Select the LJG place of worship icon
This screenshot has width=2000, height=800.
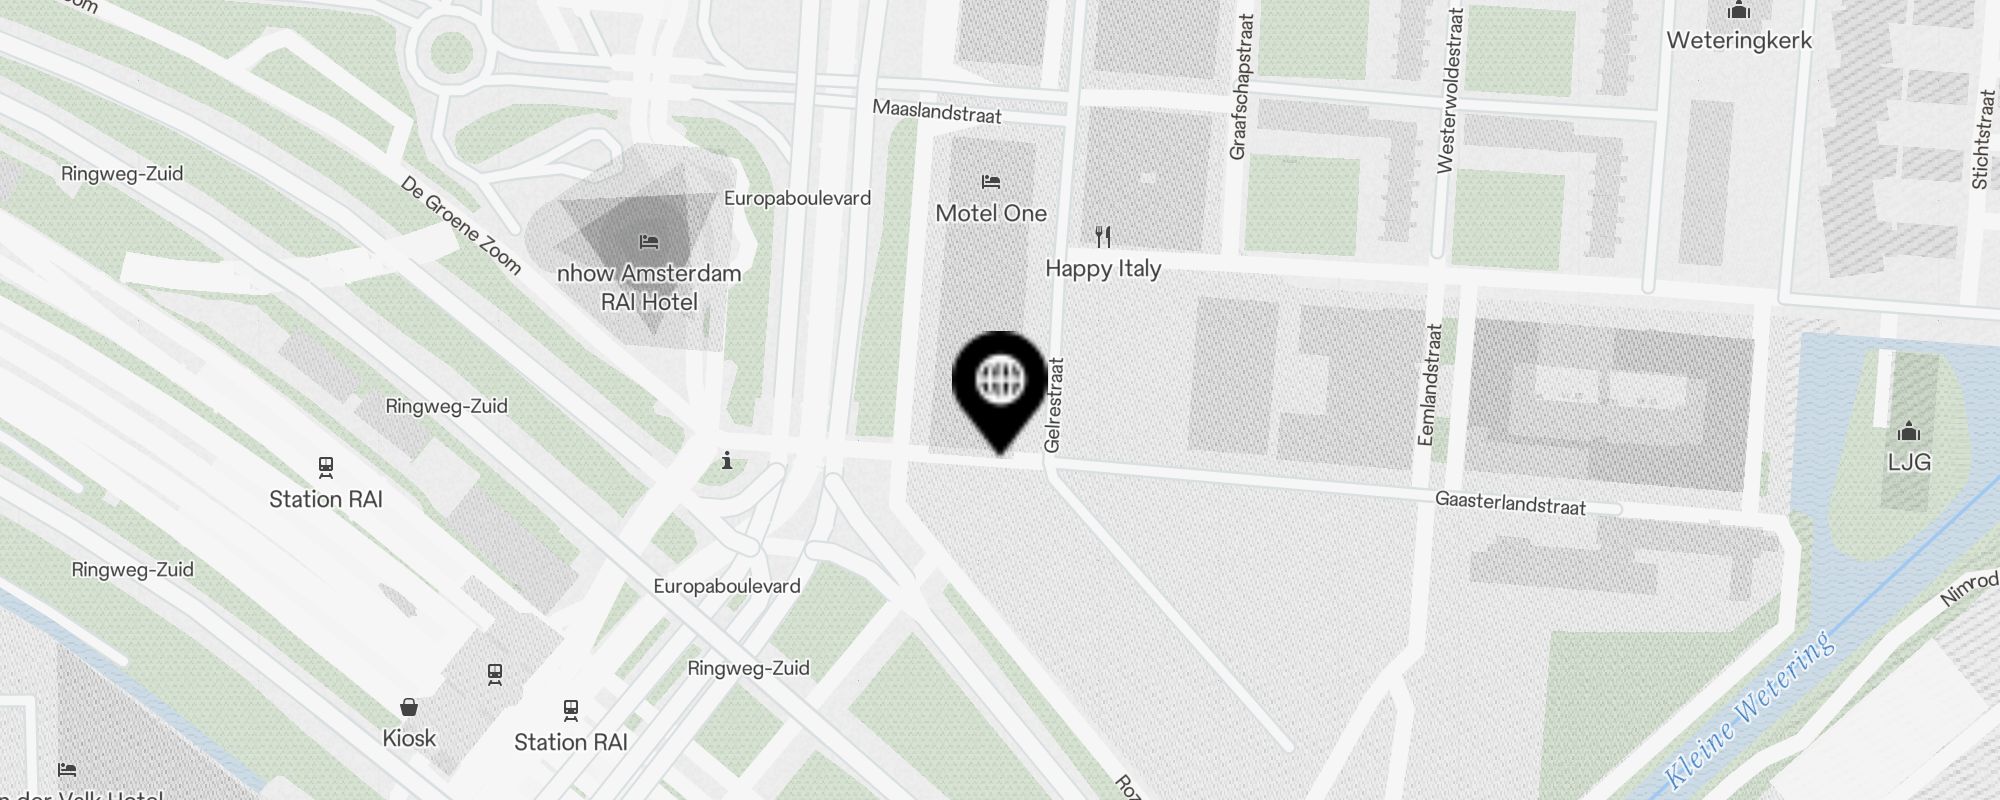[1909, 431]
